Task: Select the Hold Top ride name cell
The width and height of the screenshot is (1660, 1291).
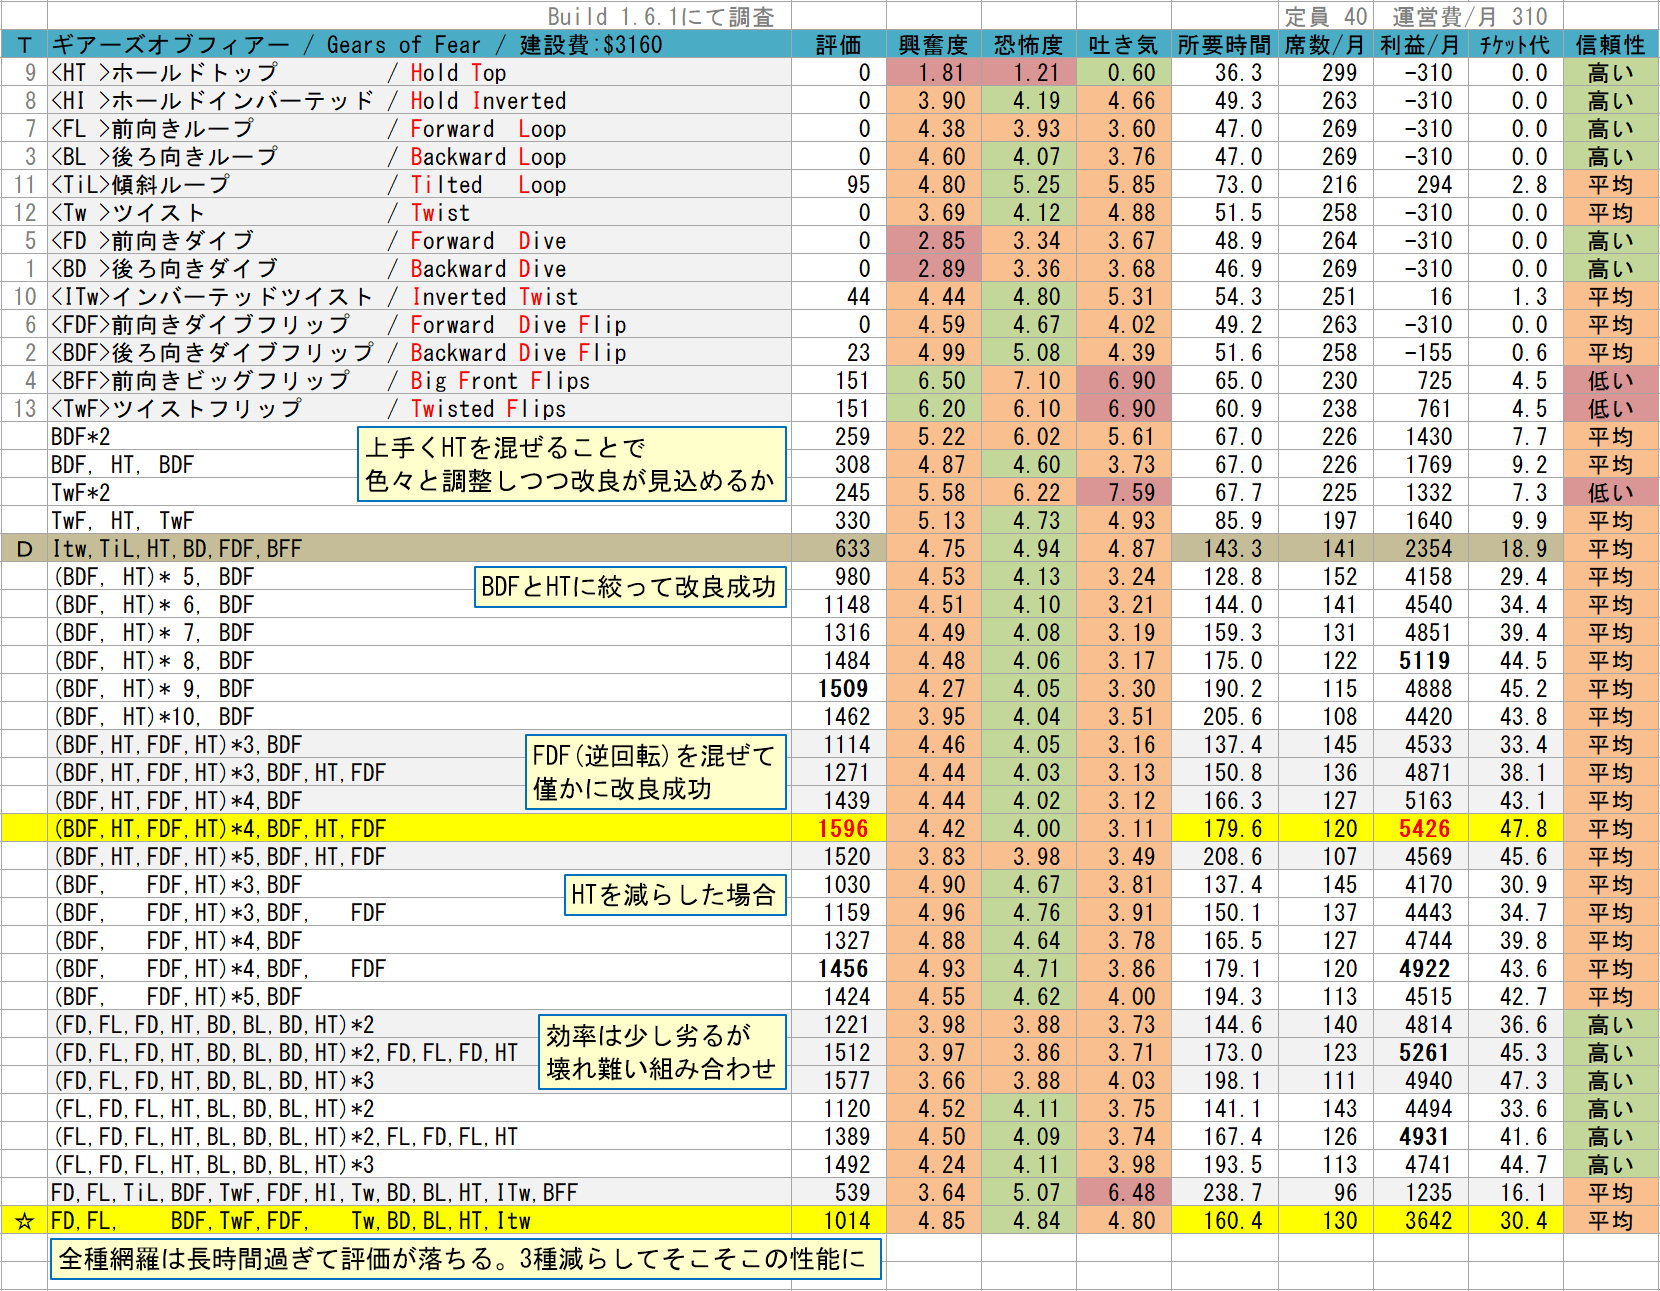Action: (419, 73)
